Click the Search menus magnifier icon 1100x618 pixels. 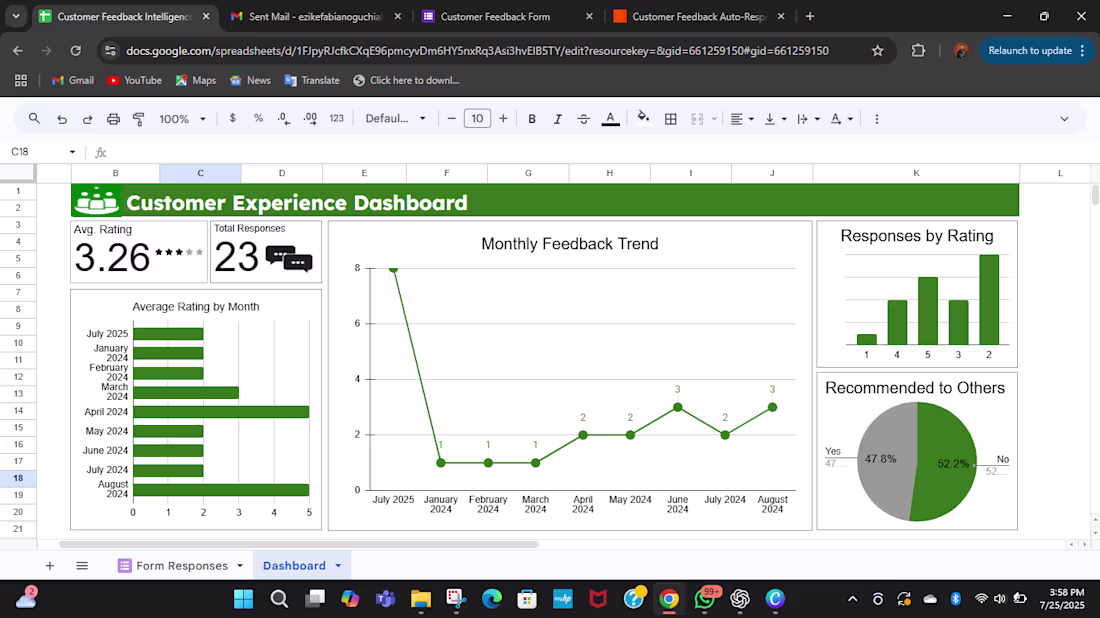coord(34,119)
